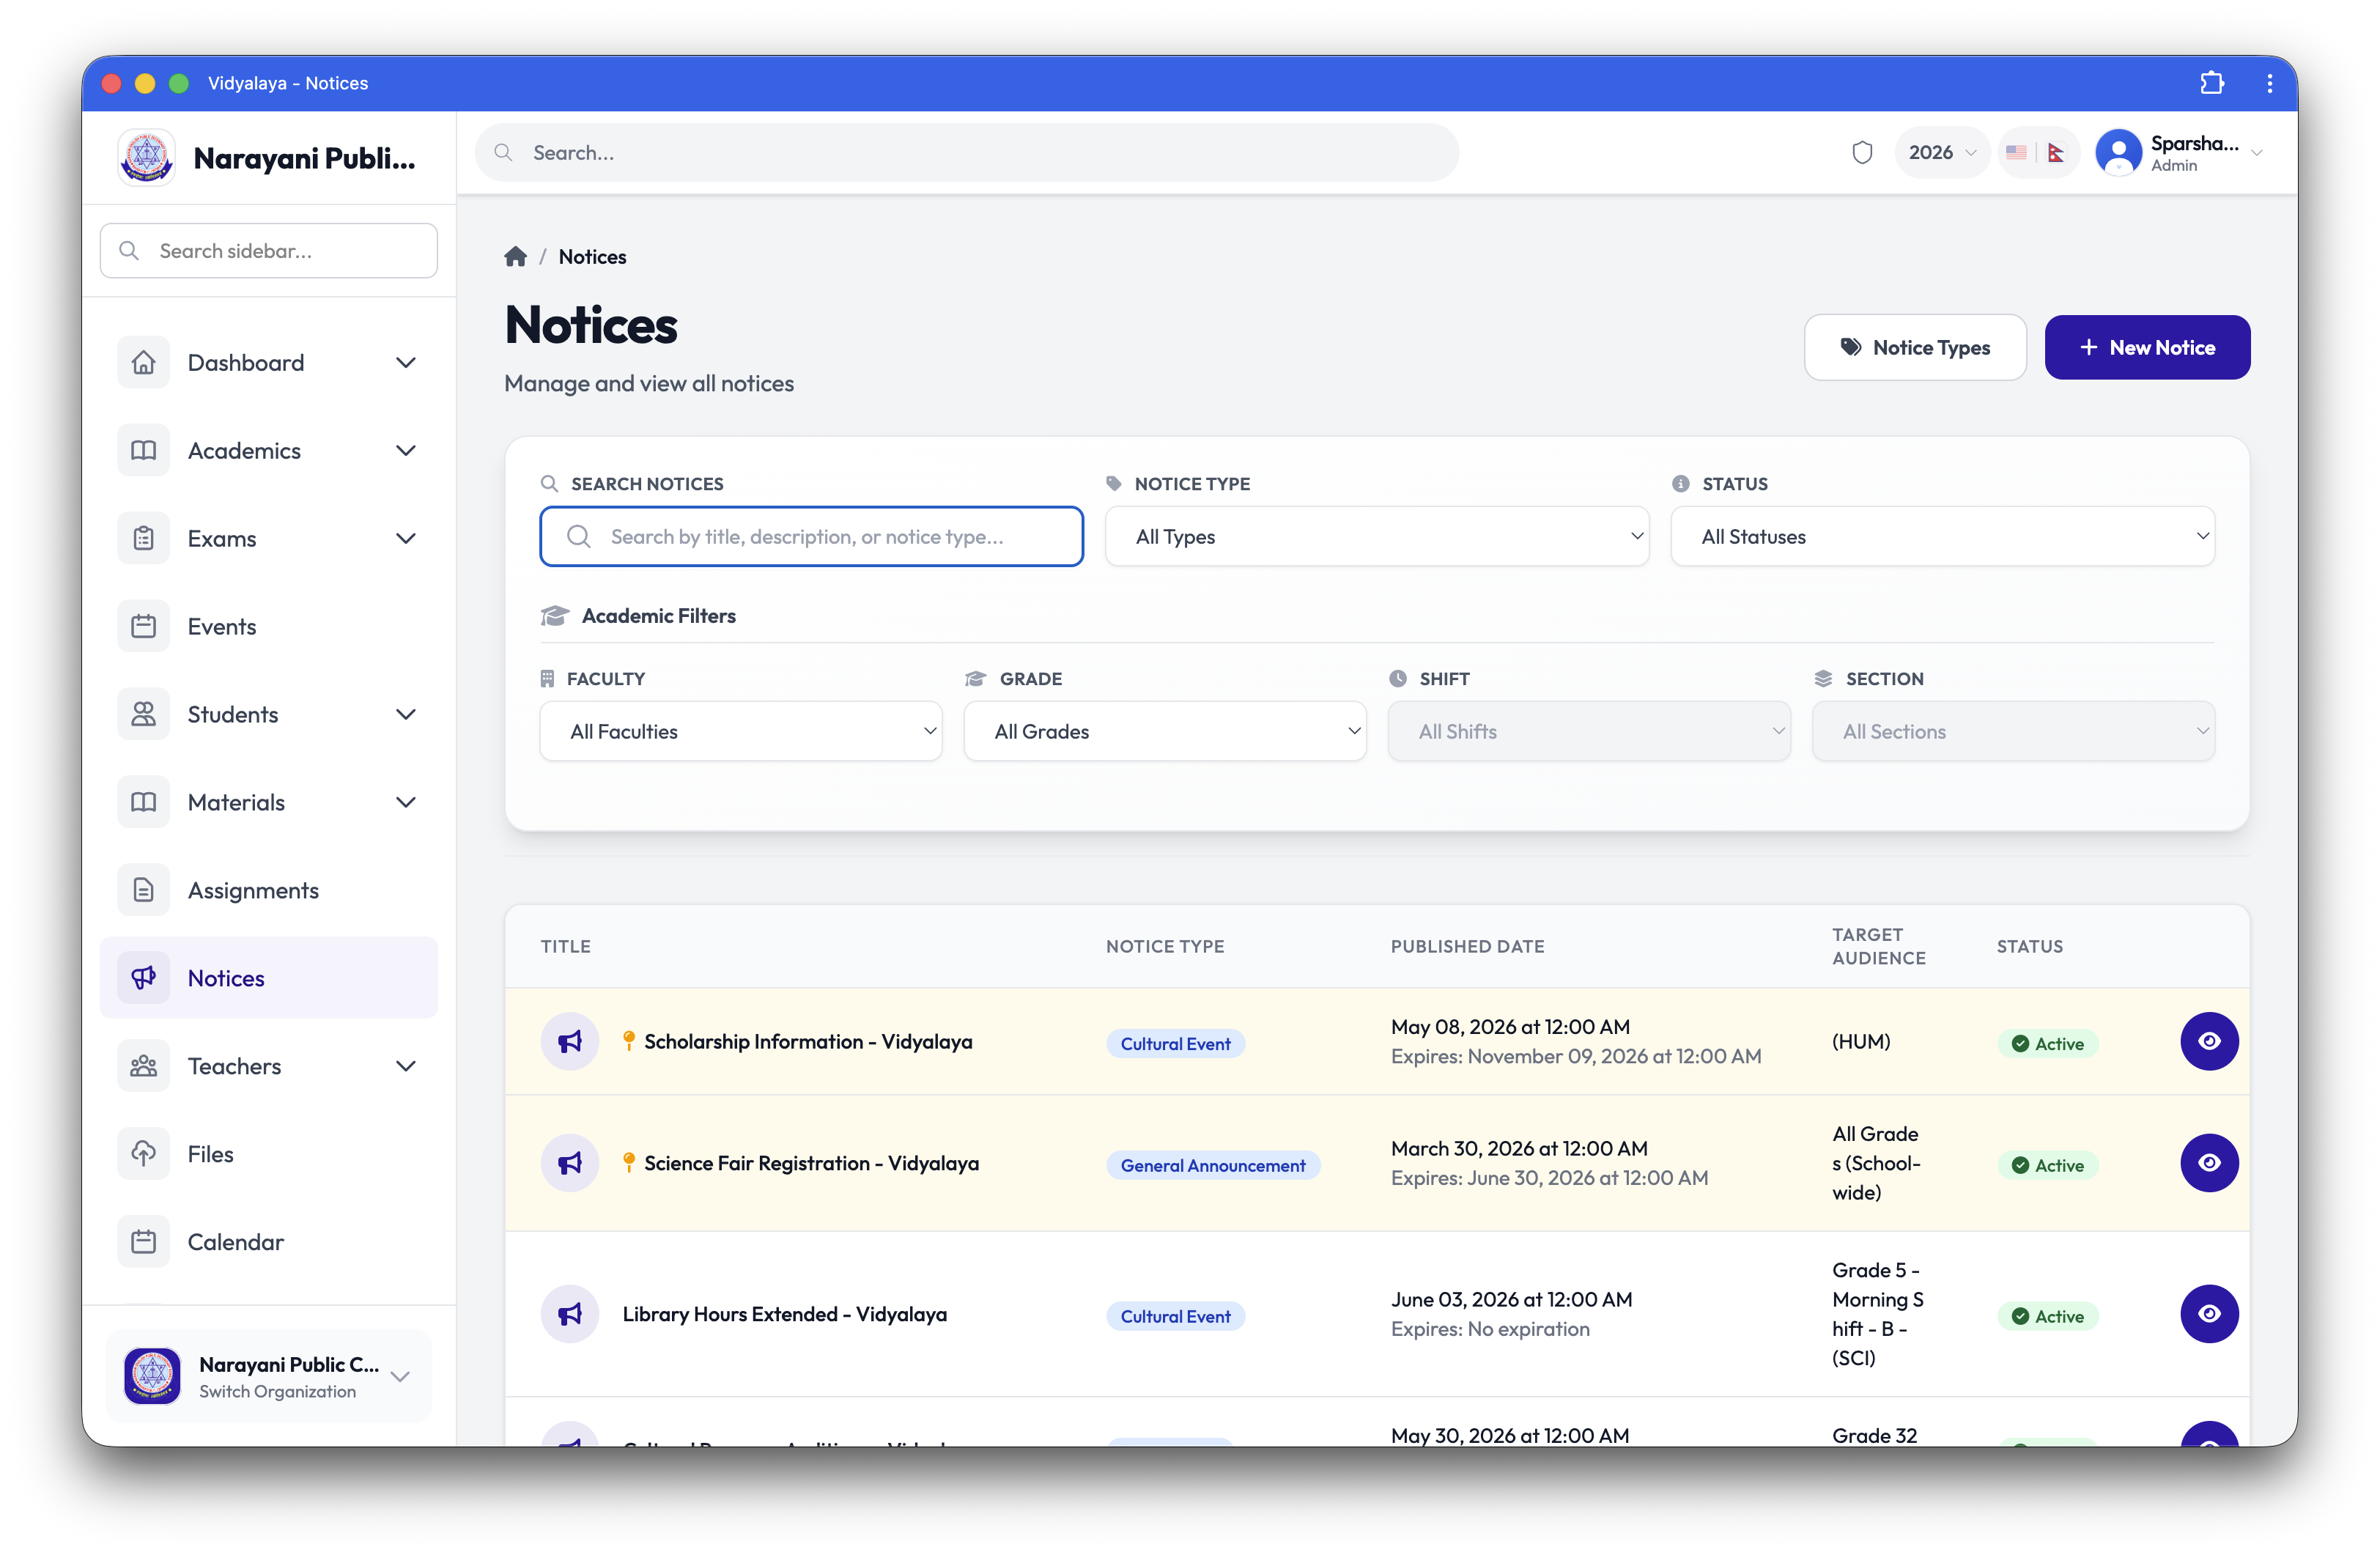Viewport: 2380px width, 1555px height.
Task: Select the US flag language option
Action: [x=2016, y=153]
